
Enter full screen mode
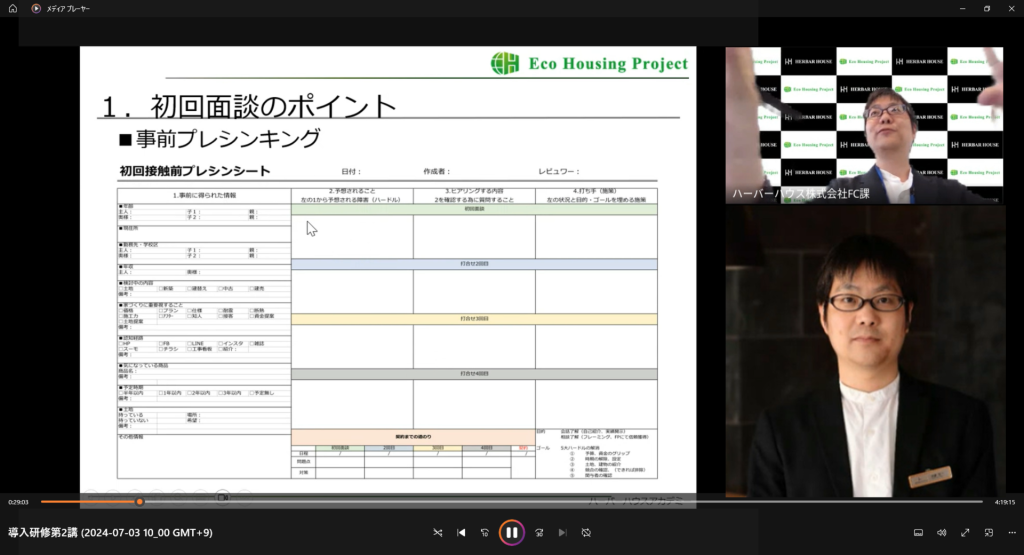(965, 533)
